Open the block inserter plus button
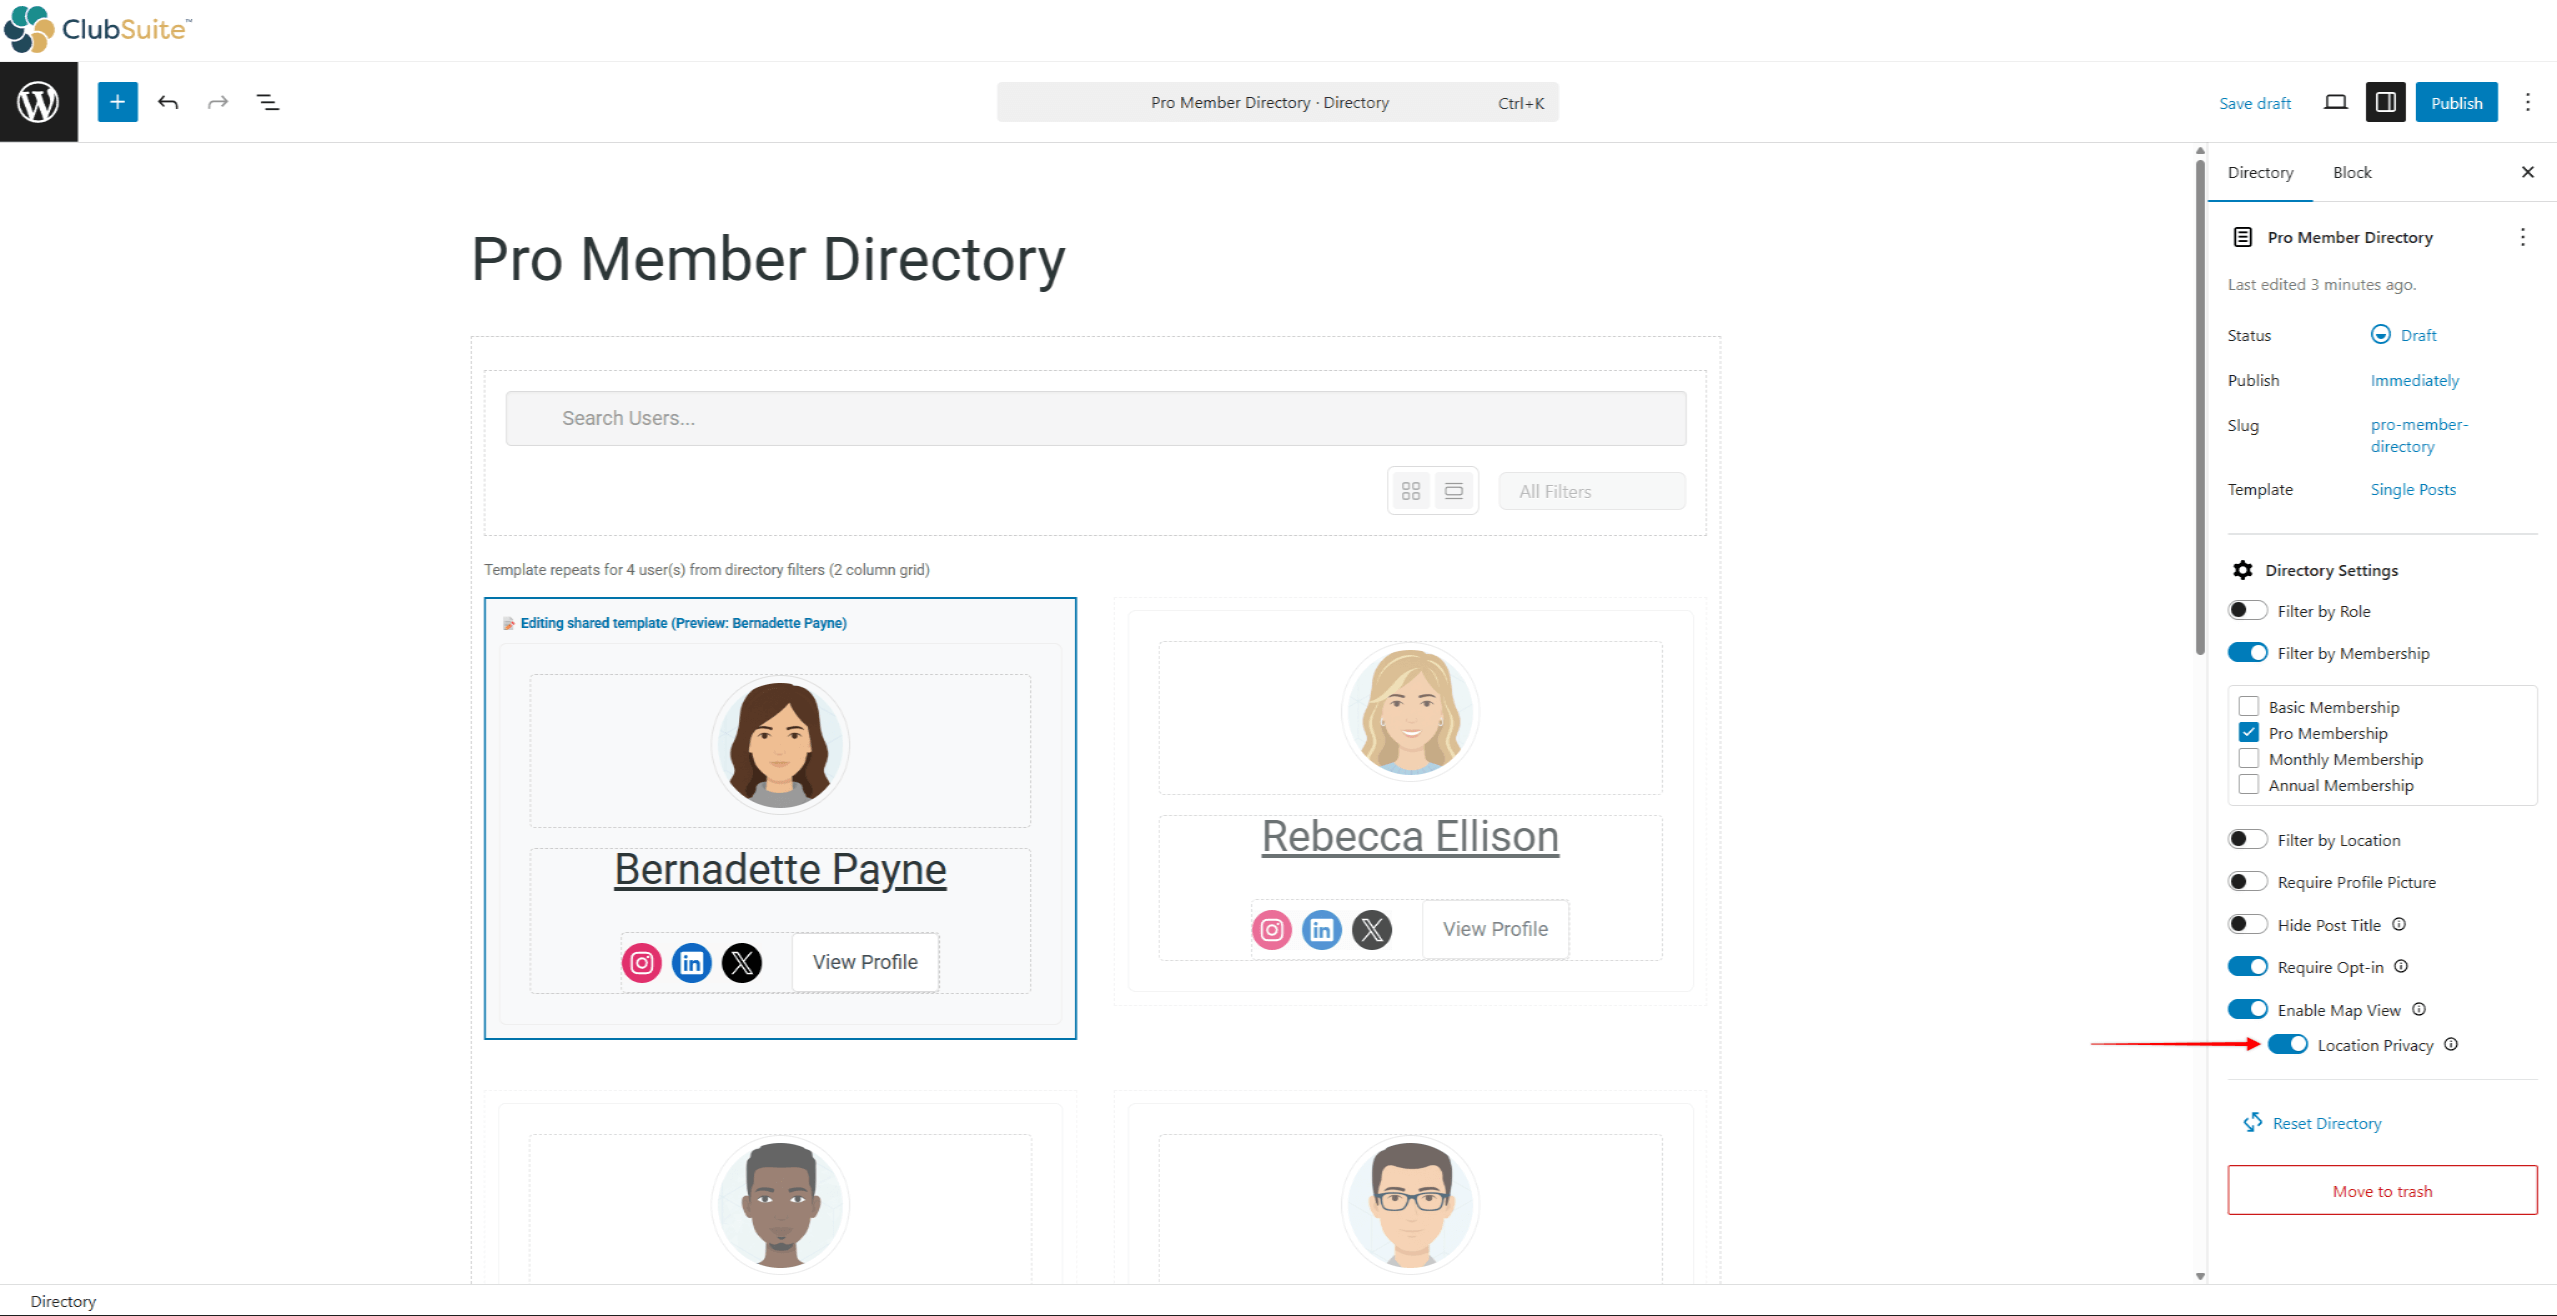 (x=117, y=102)
